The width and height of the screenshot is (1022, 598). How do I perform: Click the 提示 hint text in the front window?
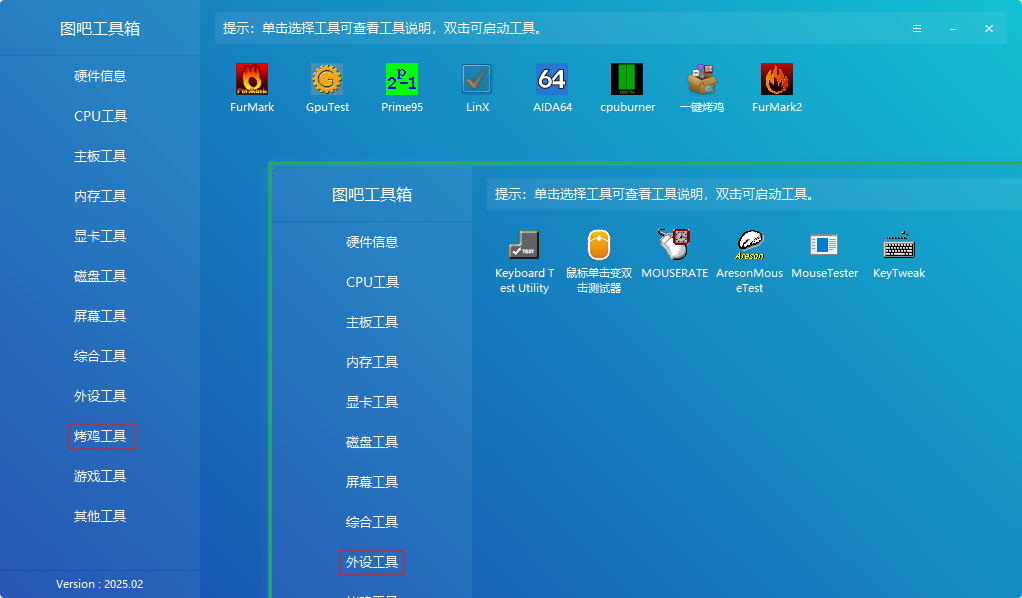[654, 194]
